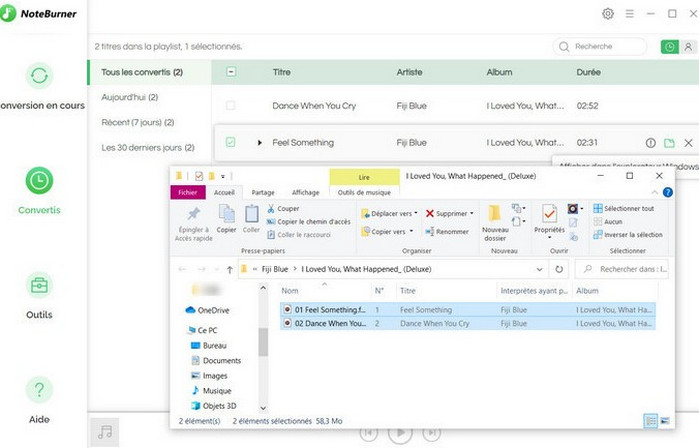Screen dimensions: 699x448
Task: Switch to Partage ribbon tab
Action: (x=263, y=192)
